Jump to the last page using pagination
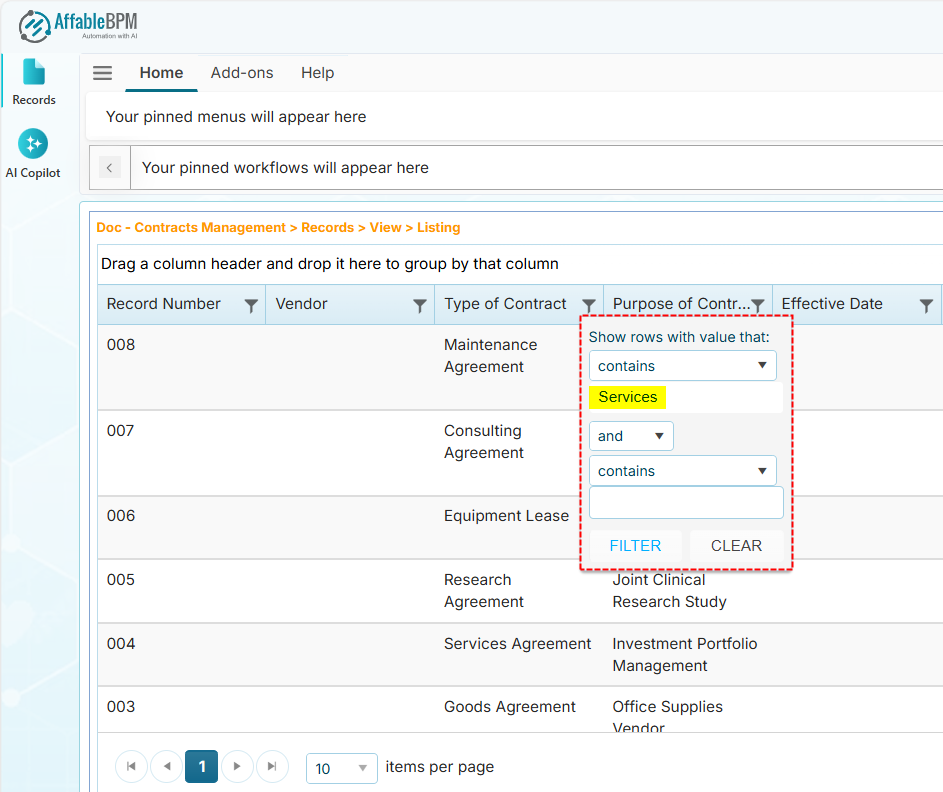The height and width of the screenshot is (792, 943). point(272,766)
